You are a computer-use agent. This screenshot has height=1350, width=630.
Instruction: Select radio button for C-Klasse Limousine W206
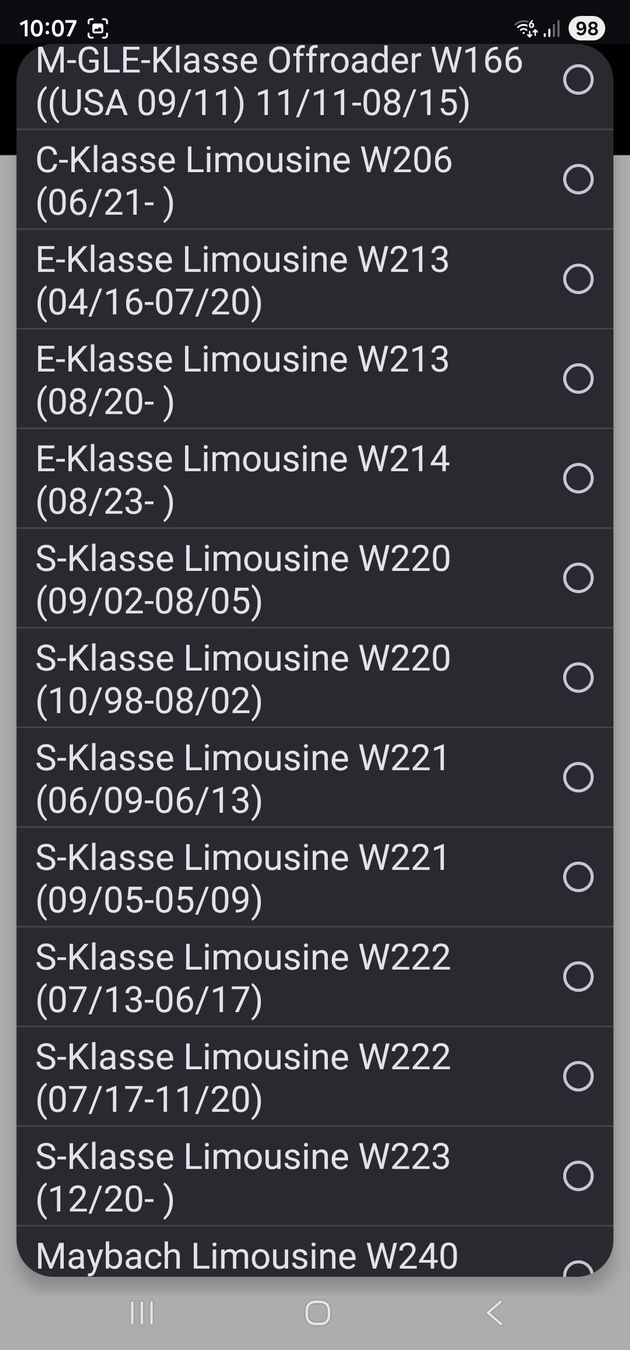click(x=578, y=179)
